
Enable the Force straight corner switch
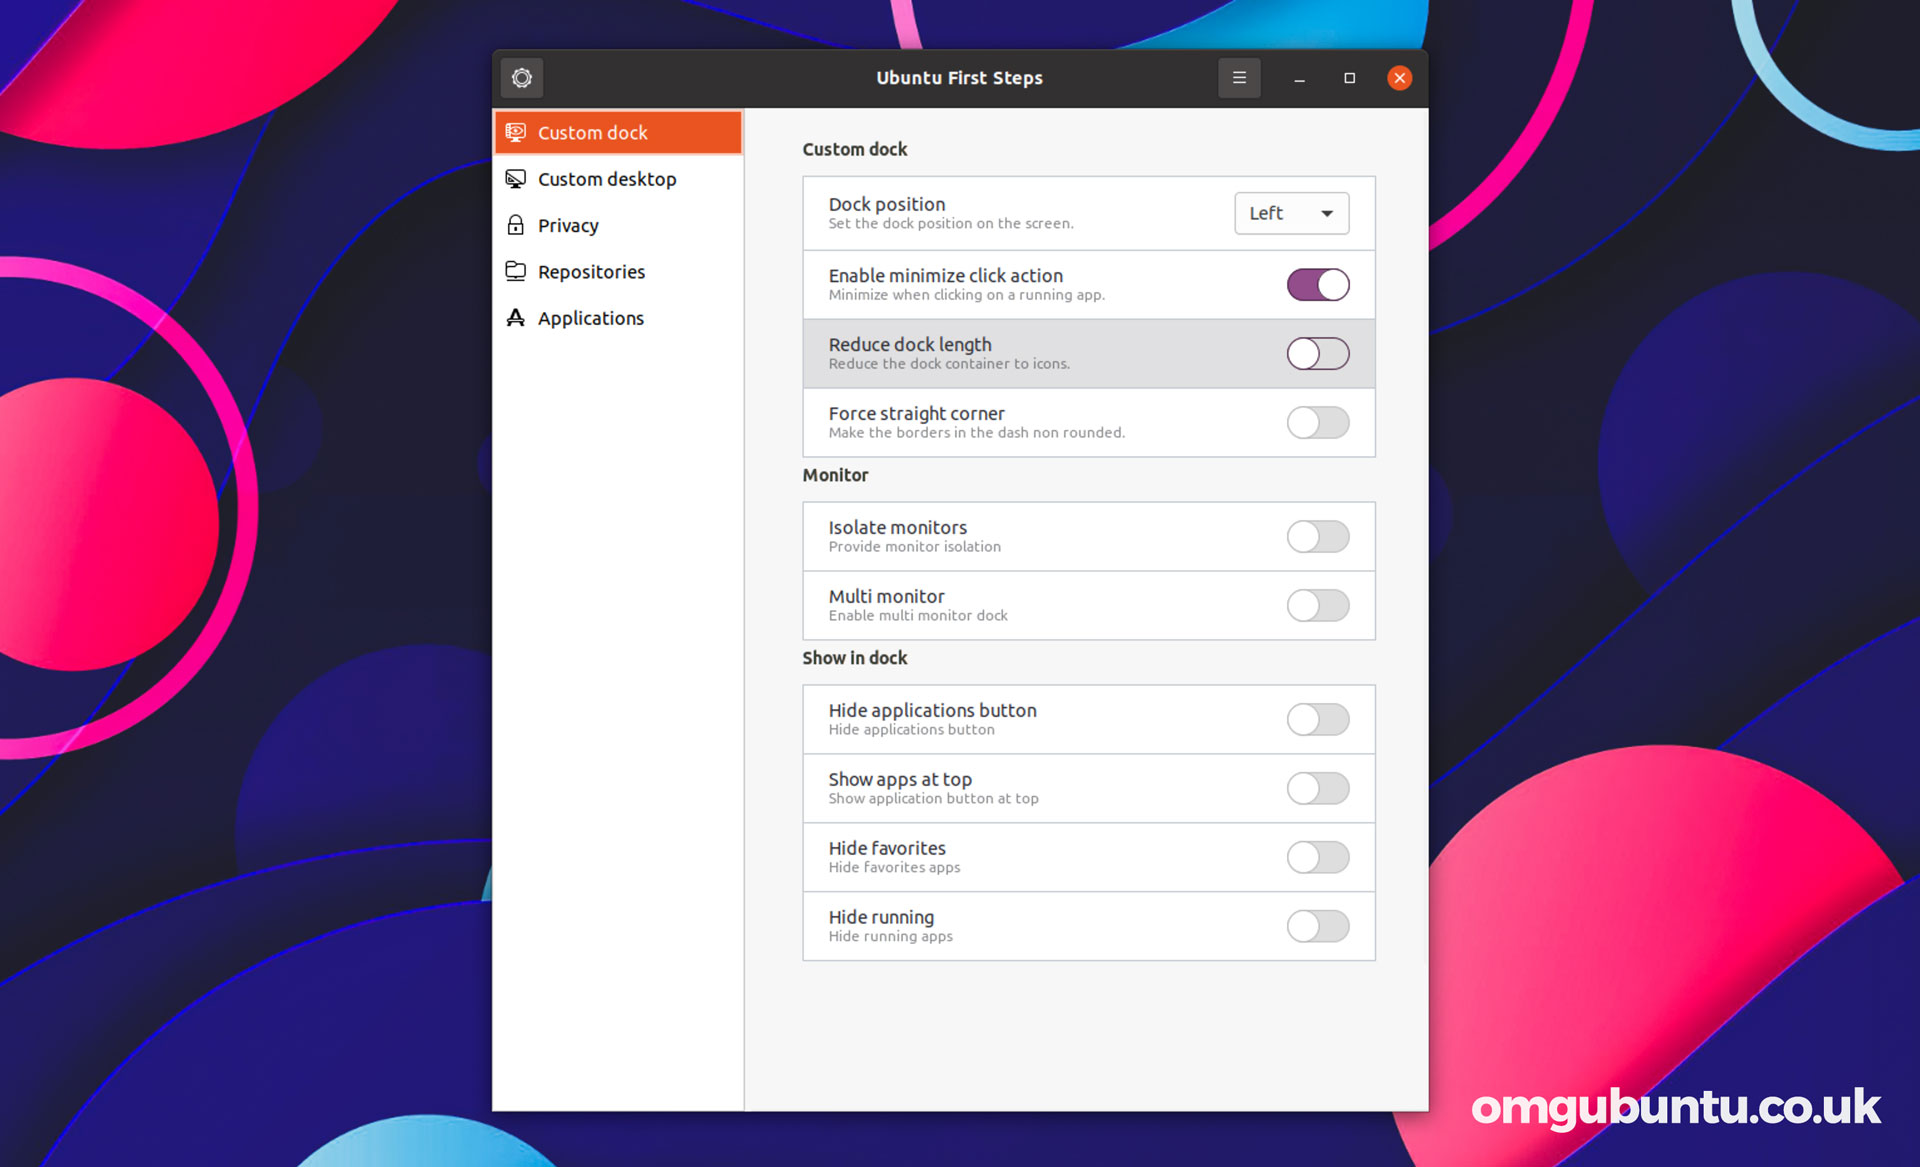point(1318,423)
